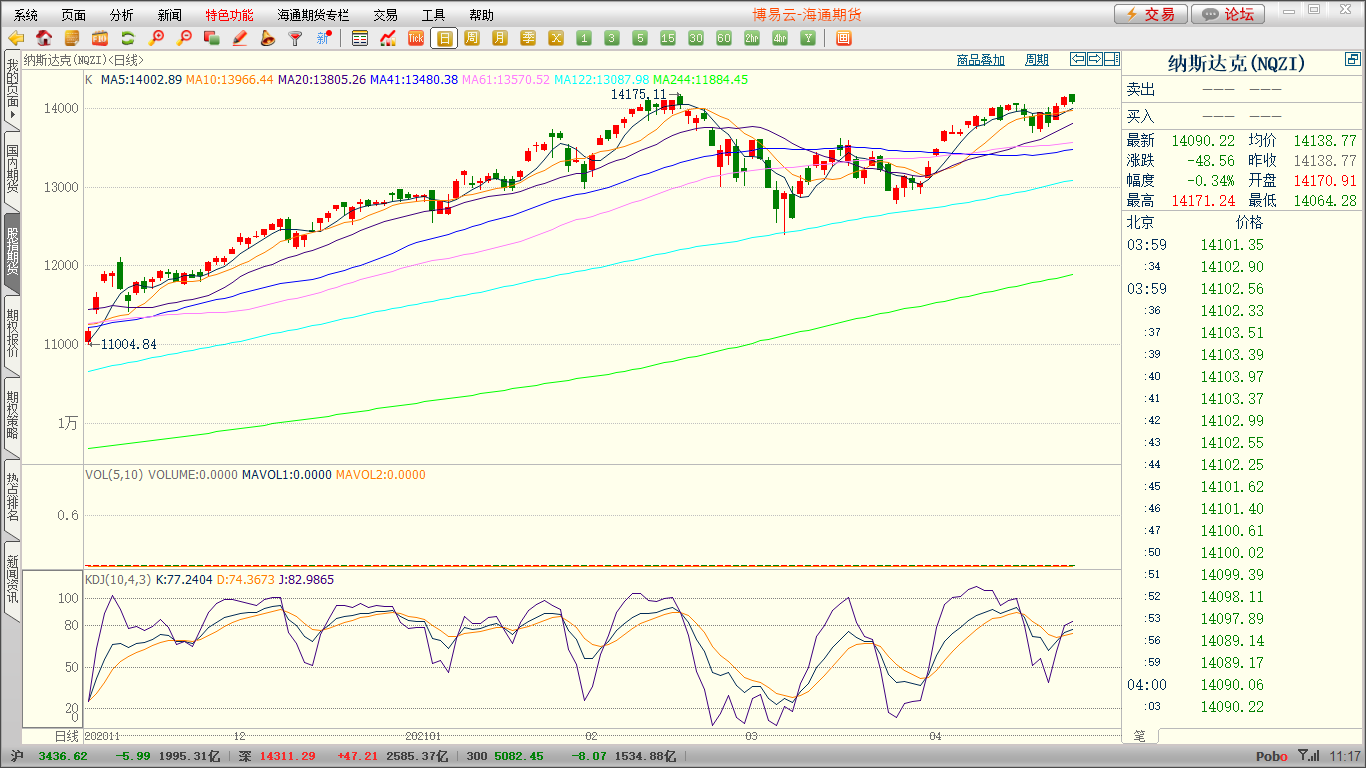The width and height of the screenshot is (1366, 768).
Task: Click the 论坛 forum button
Action: pos(1229,14)
